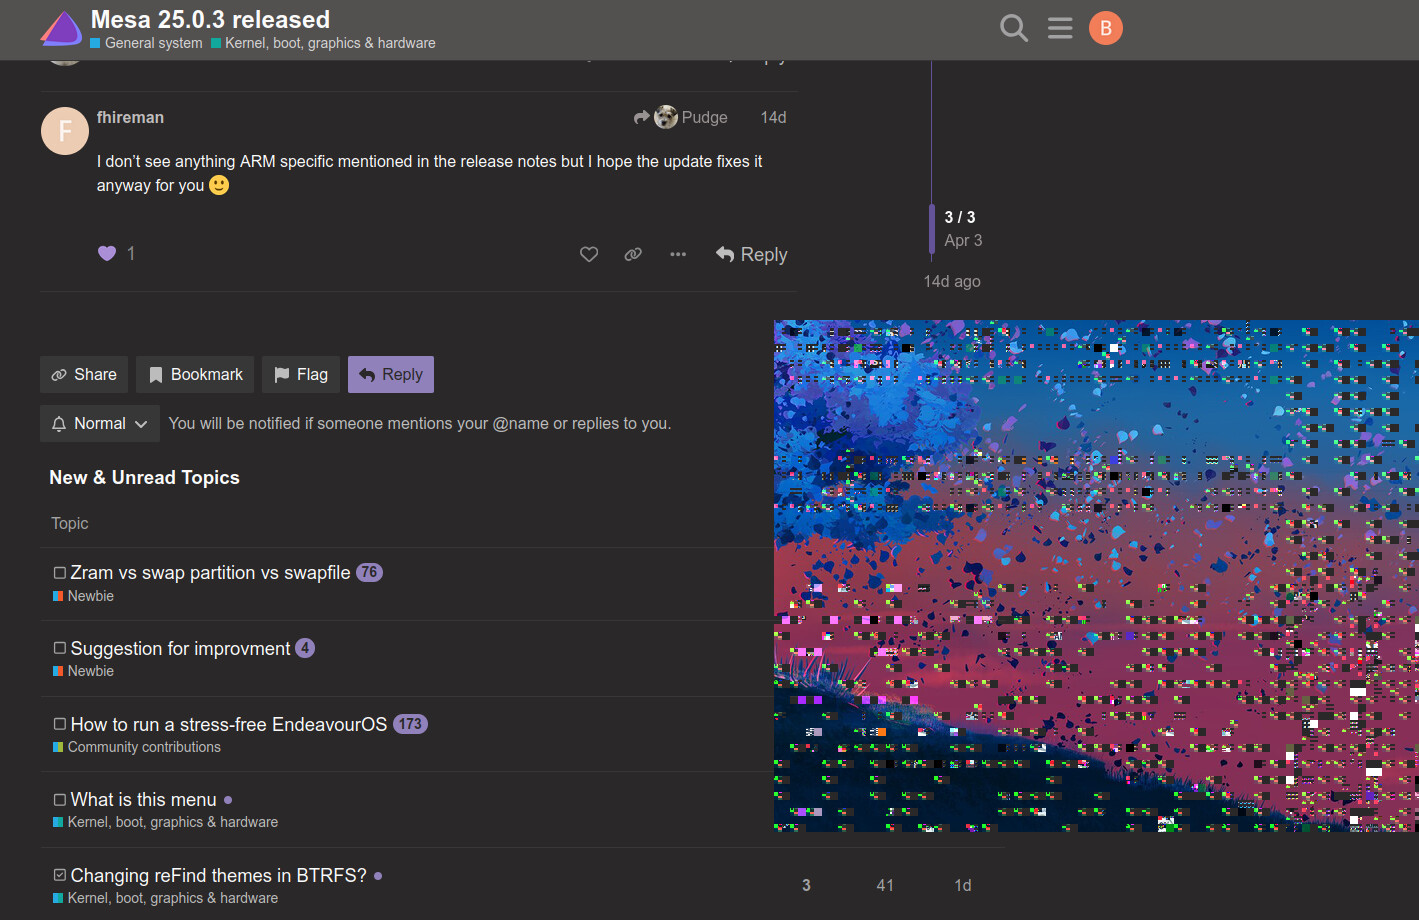The image size is (1419, 920).
Task: Click Mesa 25.0.3 released title
Action: 210,19
